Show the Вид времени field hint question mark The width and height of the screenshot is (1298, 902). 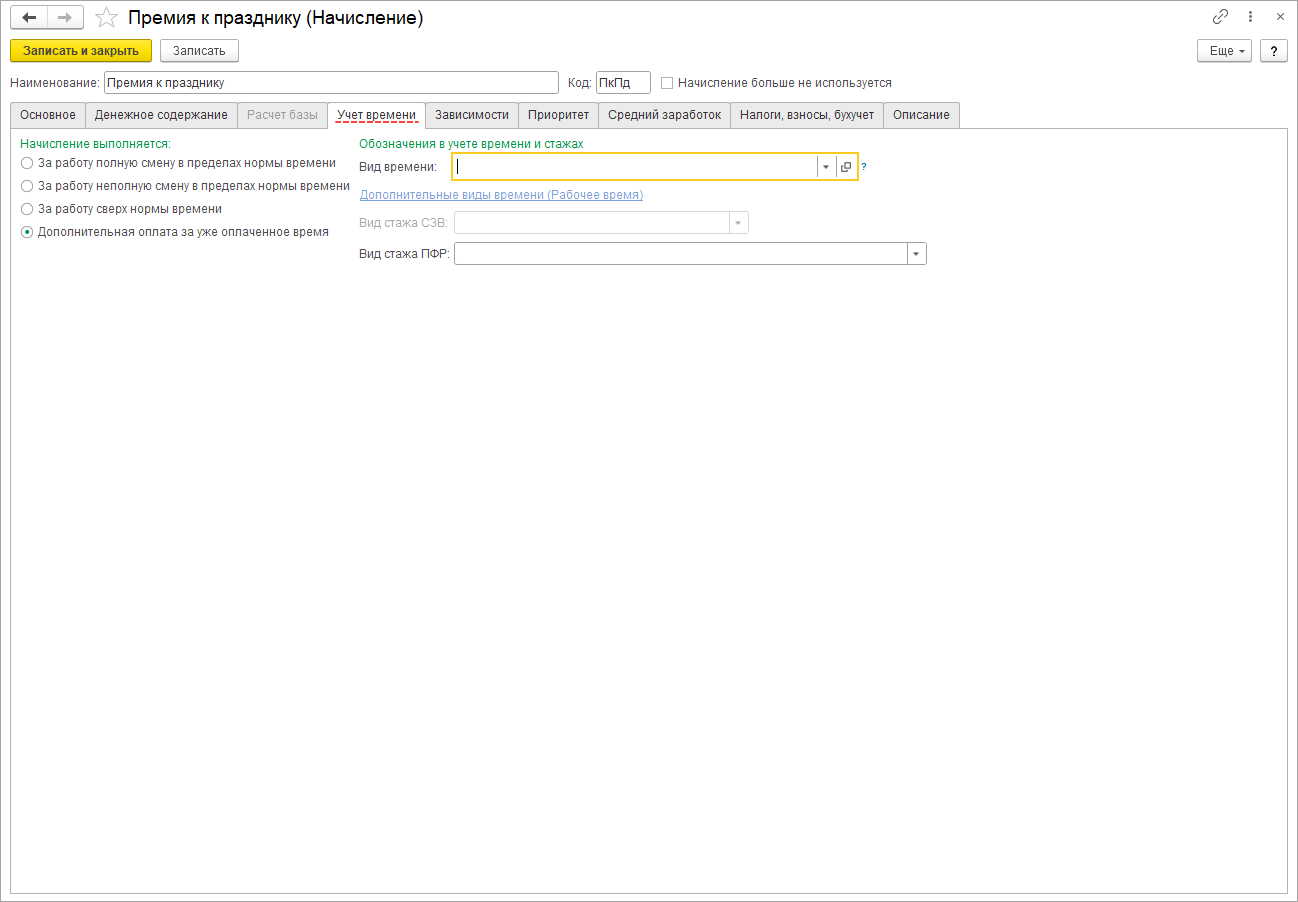click(x=864, y=167)
